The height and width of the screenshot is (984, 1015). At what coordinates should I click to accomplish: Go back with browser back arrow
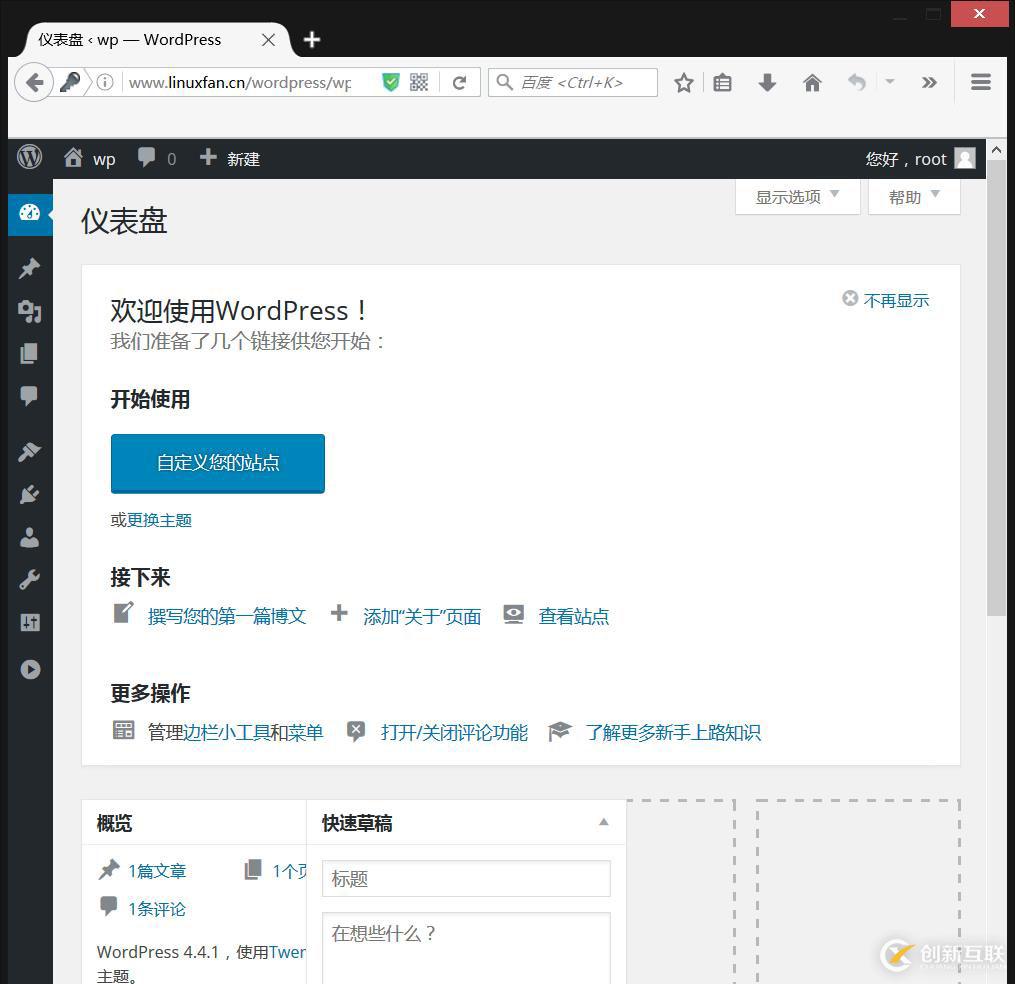tap(34, 82)
